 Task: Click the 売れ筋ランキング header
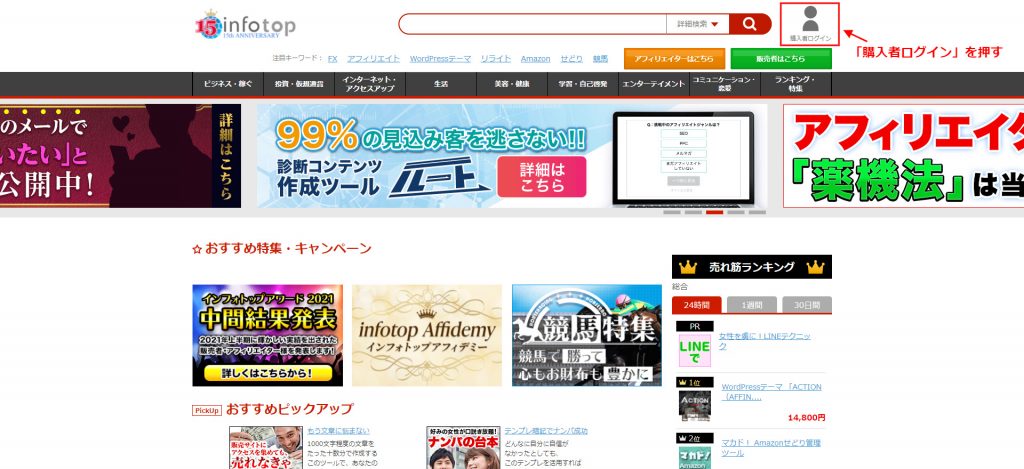click(752, 267)
